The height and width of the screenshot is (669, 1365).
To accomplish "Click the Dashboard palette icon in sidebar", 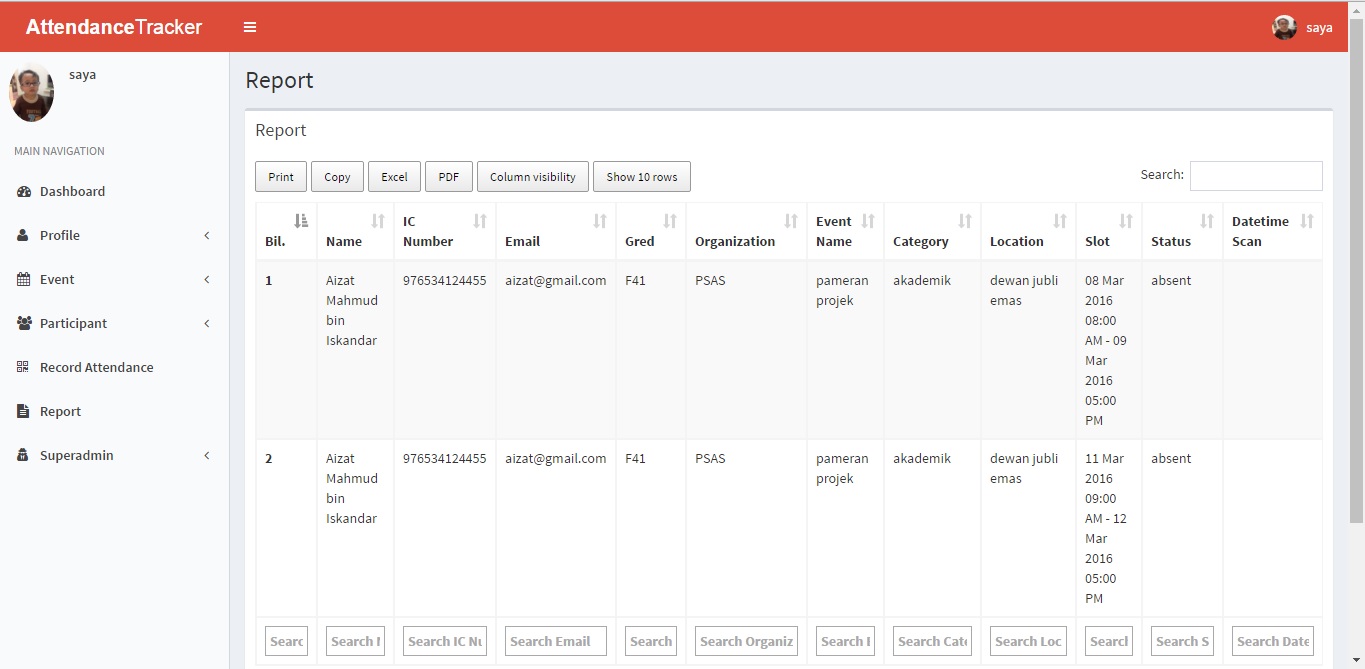I will (x=24, y=191).
